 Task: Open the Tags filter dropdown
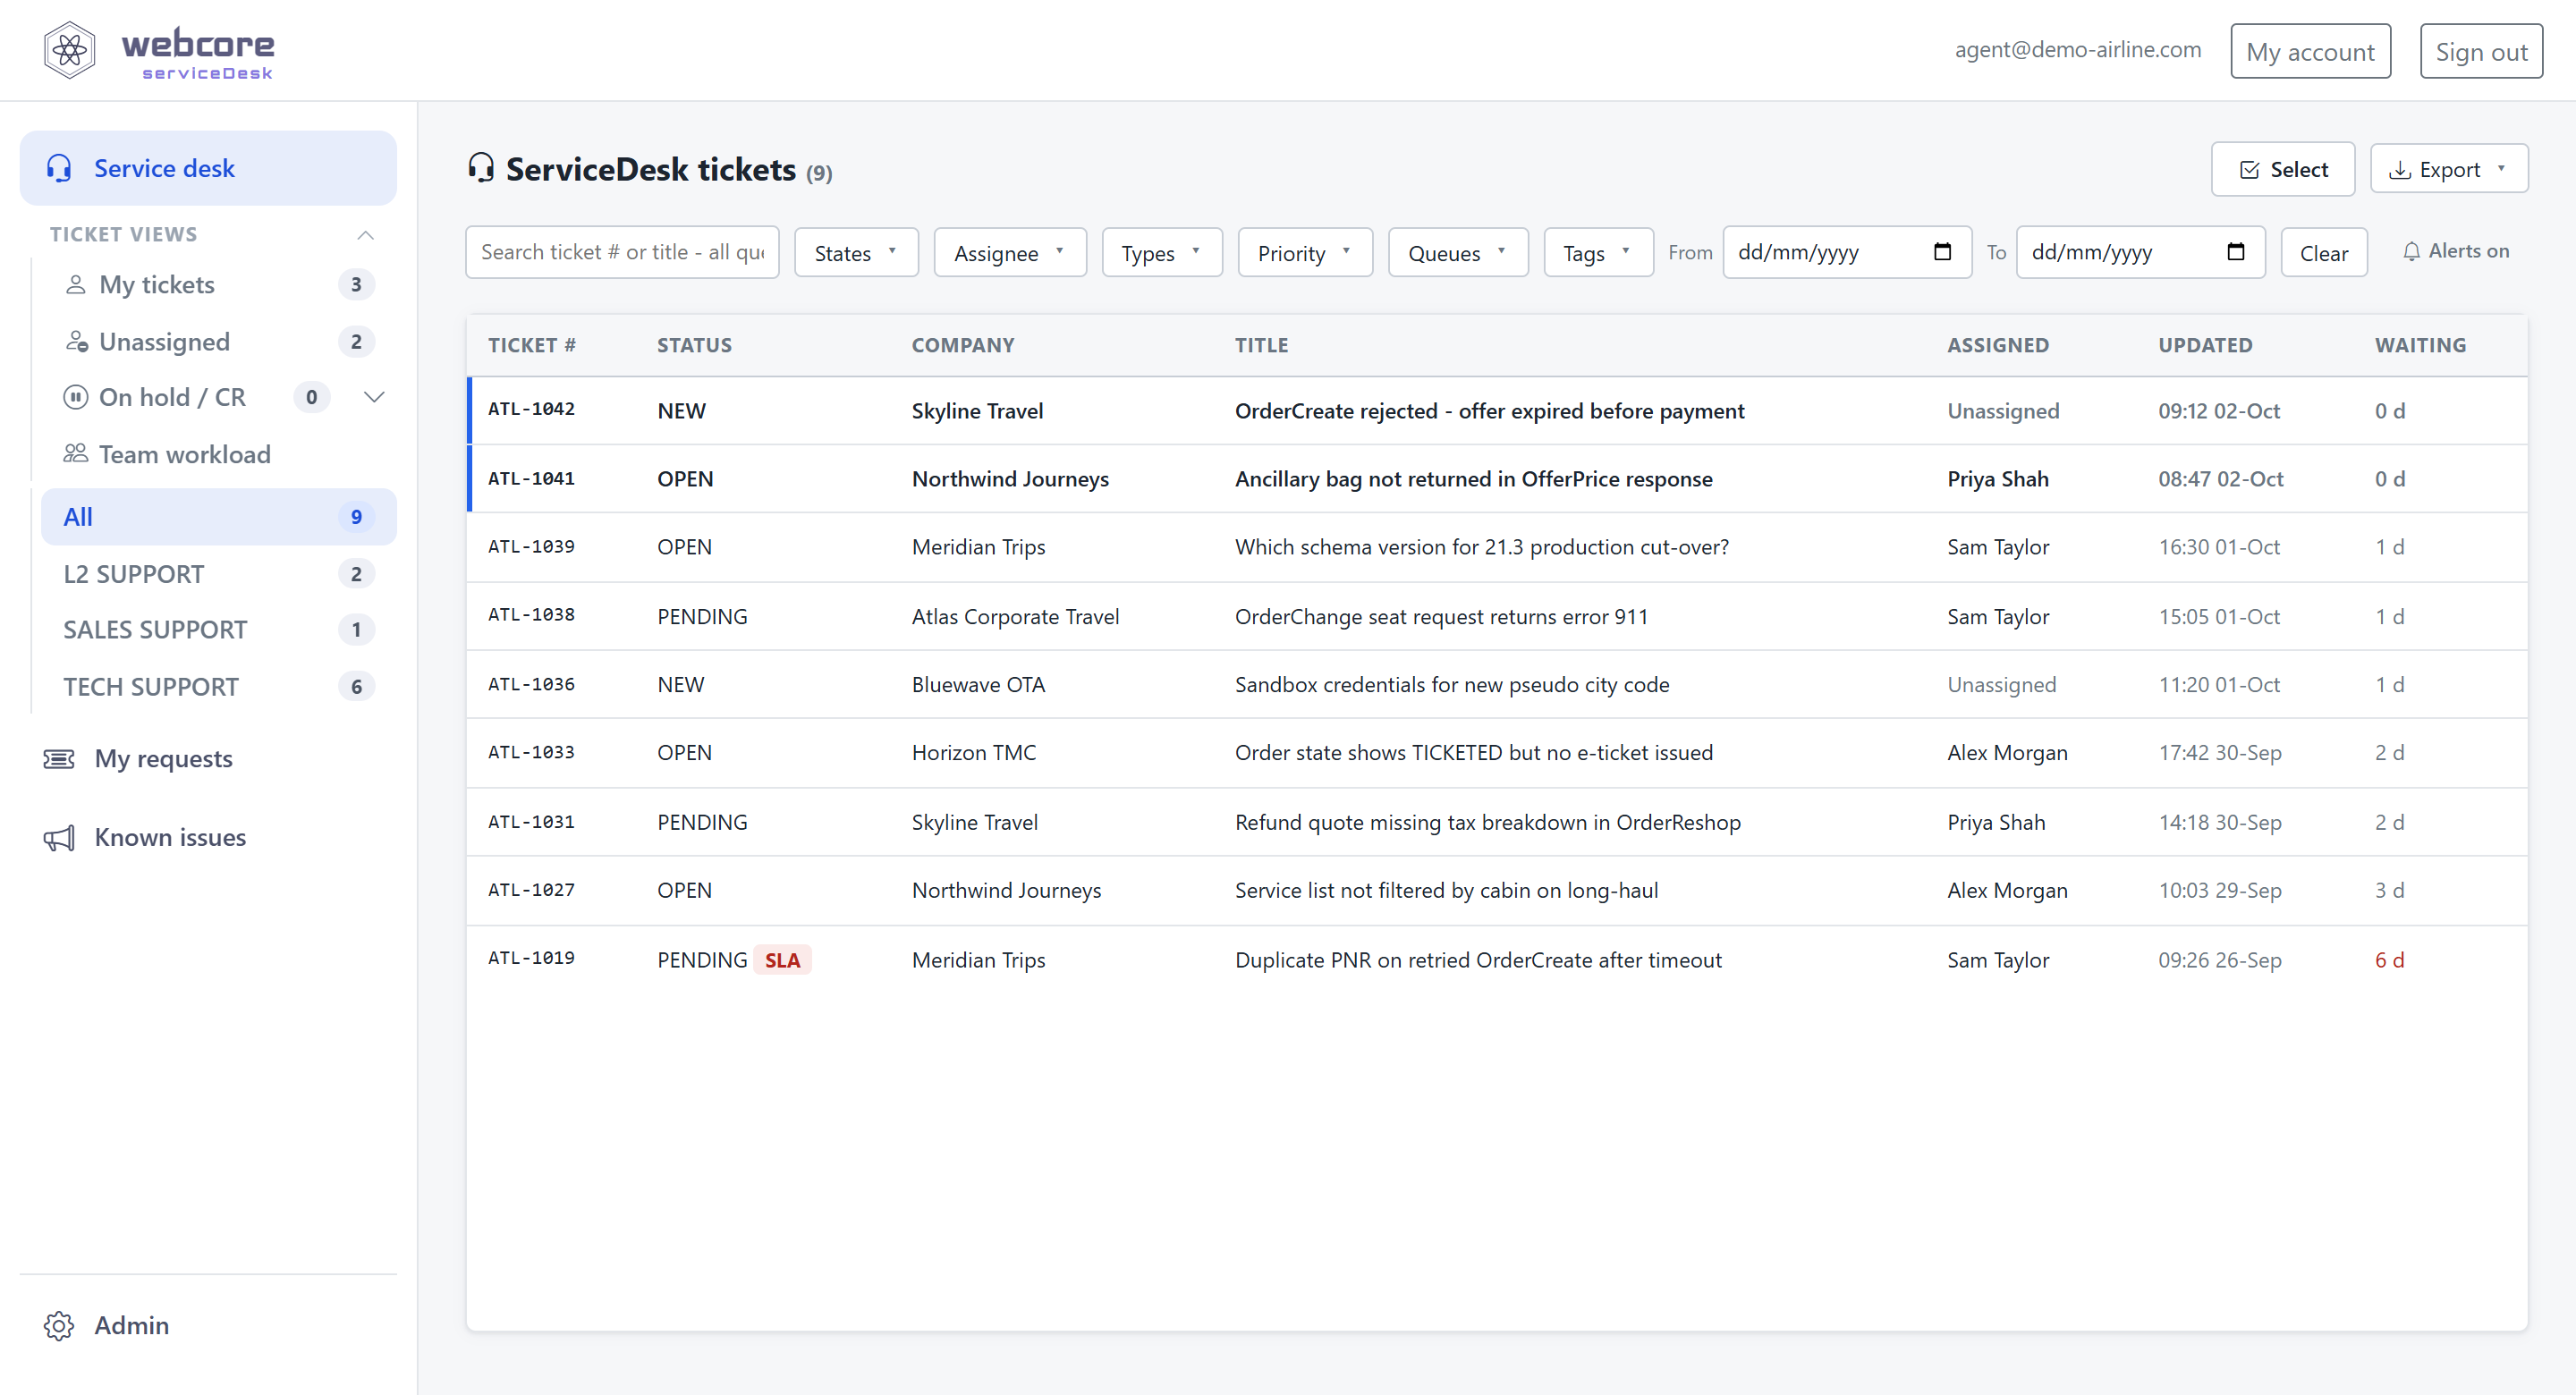[x=1598, y=253]
